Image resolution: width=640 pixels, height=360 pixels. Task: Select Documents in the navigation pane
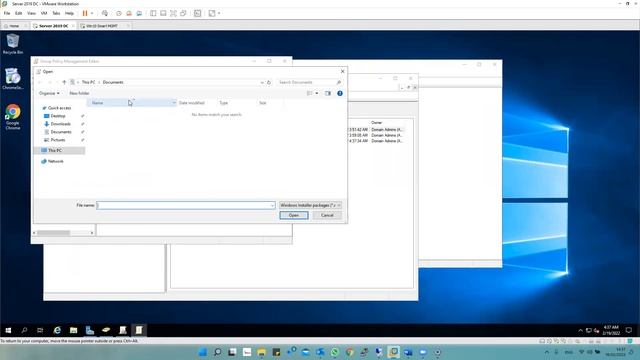(61, 132)
